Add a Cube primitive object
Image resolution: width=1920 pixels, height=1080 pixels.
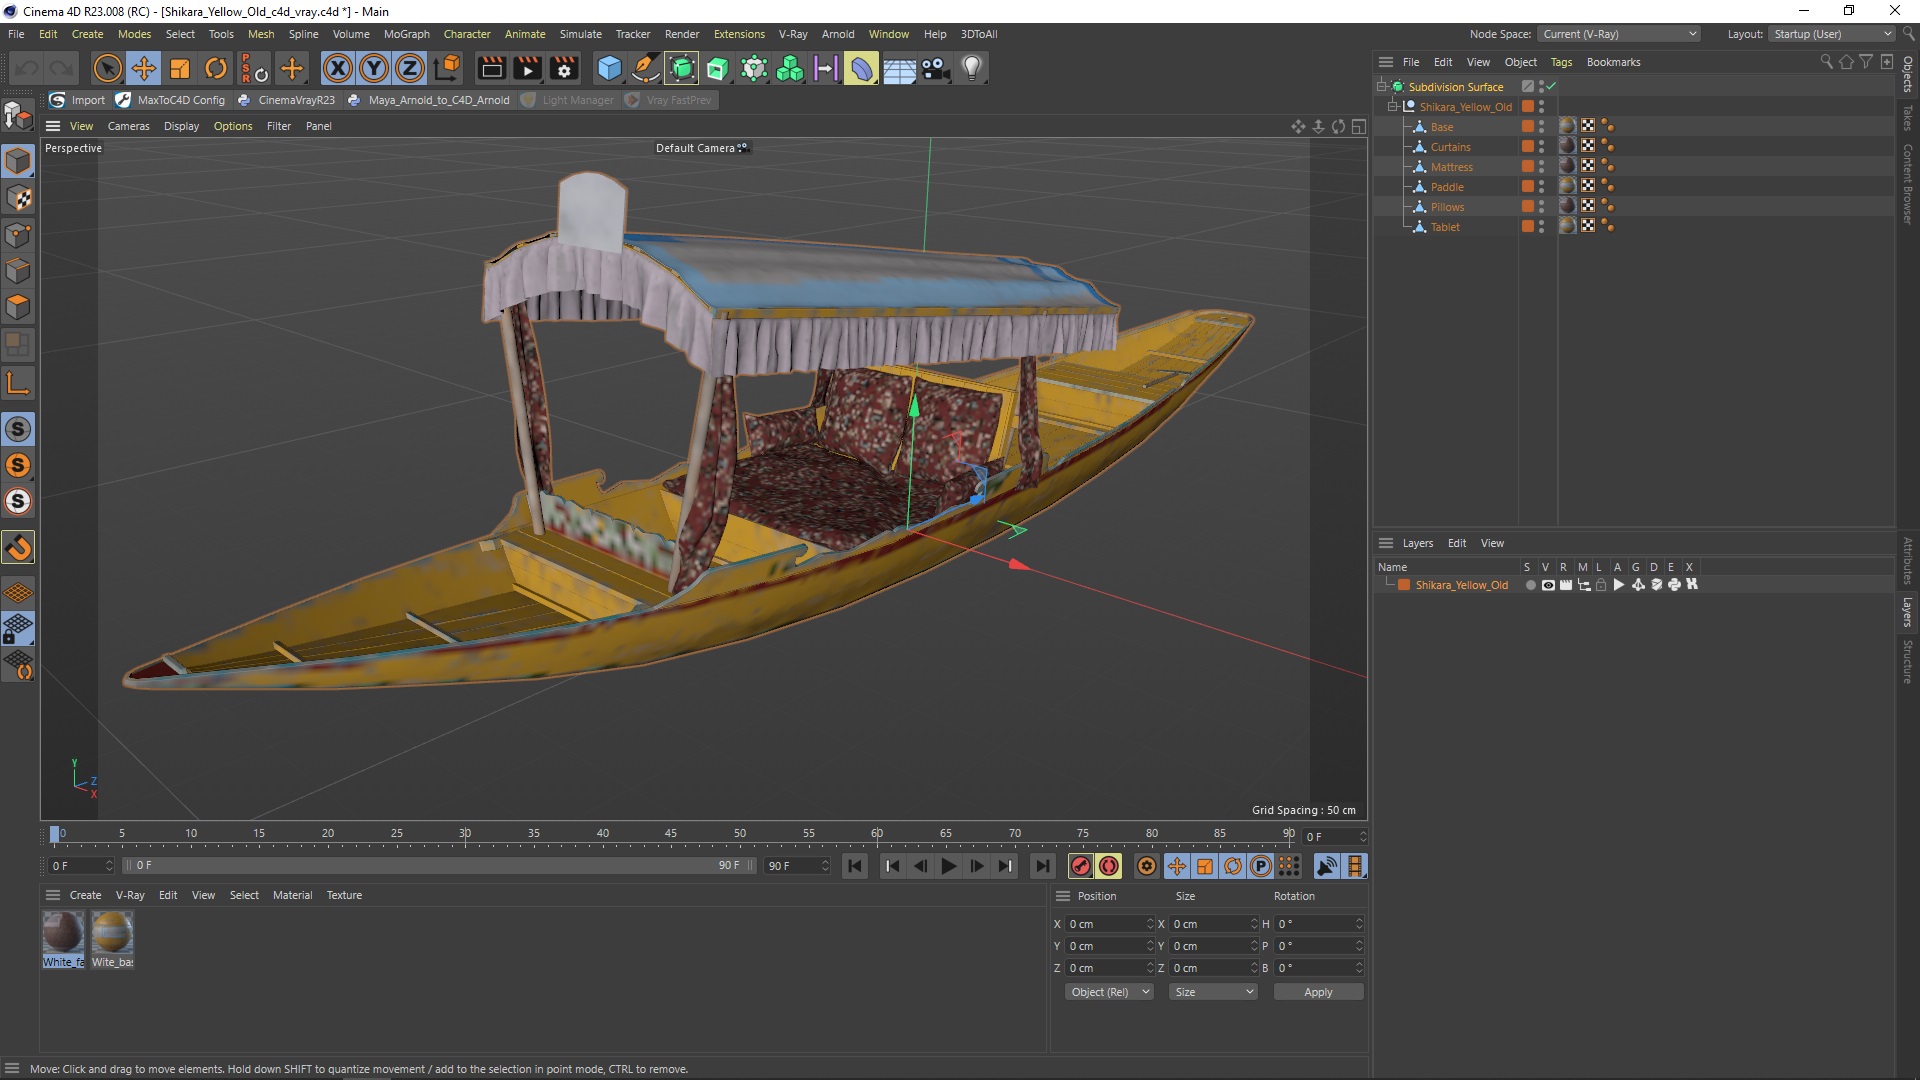[609, 68]
